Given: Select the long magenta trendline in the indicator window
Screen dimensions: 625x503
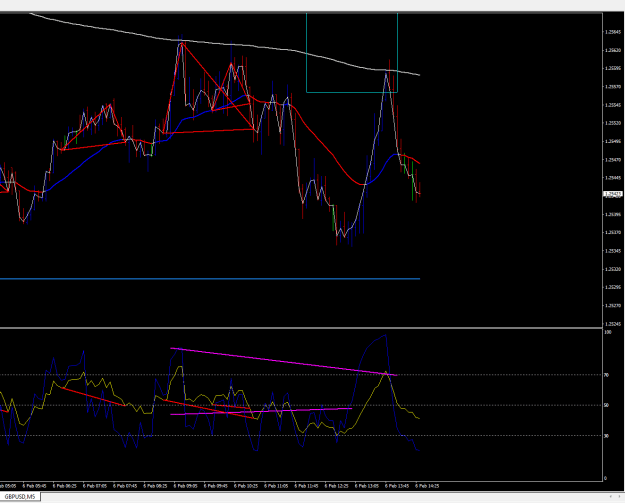Looking at the screenshot, I should 283,362.
